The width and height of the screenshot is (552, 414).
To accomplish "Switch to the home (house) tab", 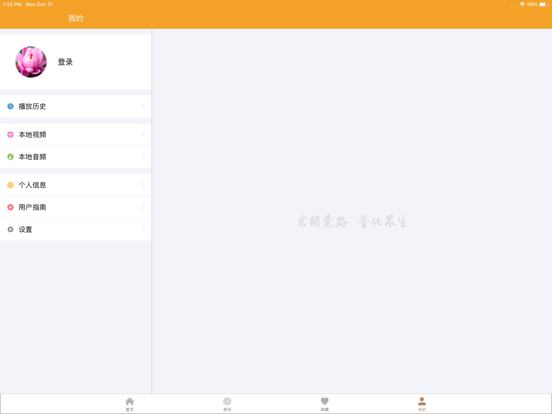I will [x=130, y=404].
